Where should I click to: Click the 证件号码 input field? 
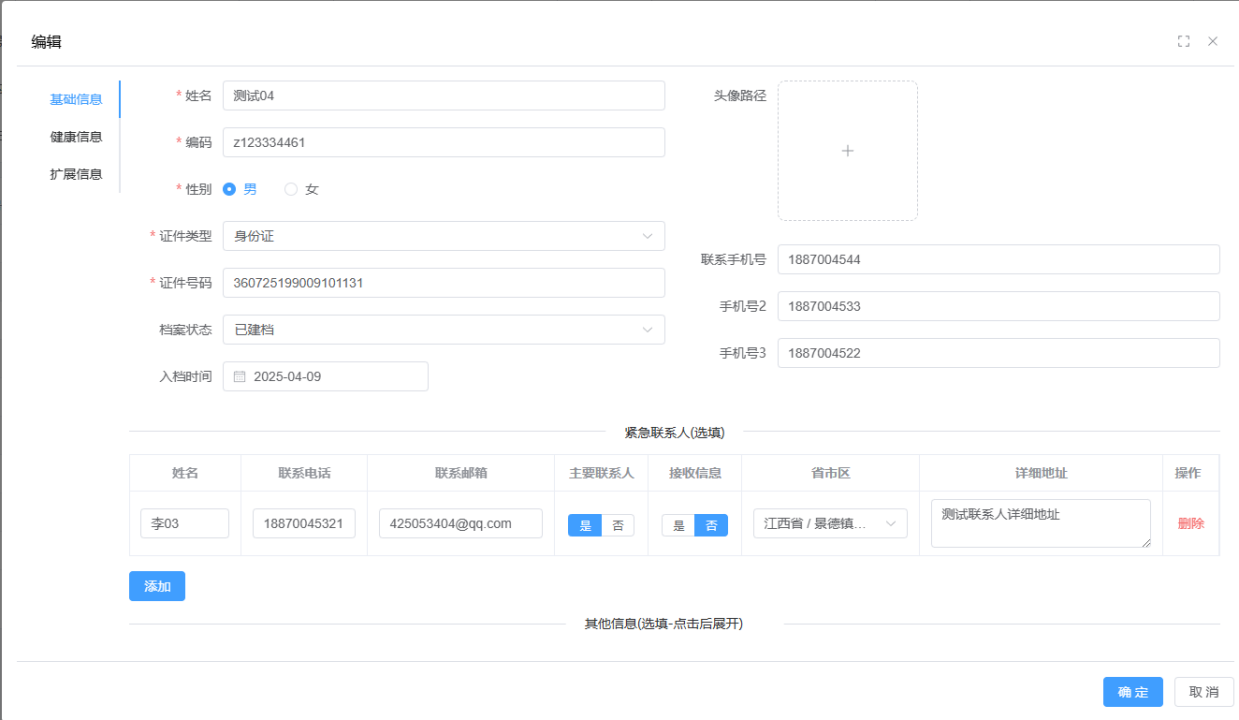[444, 283]
